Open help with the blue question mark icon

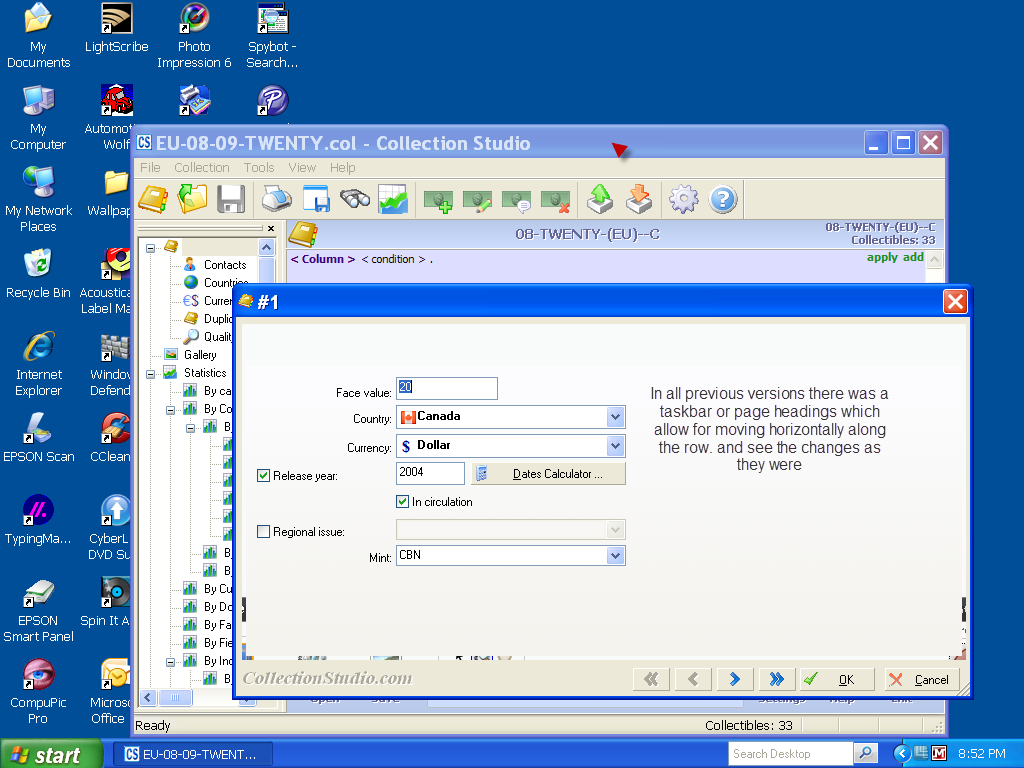click(723, 199)
